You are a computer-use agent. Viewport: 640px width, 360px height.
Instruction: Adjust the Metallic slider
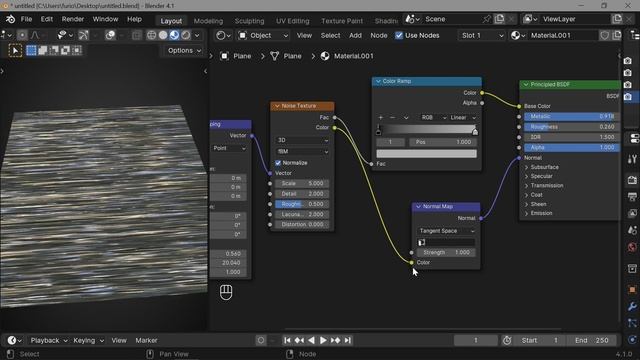tap(572, 117)
